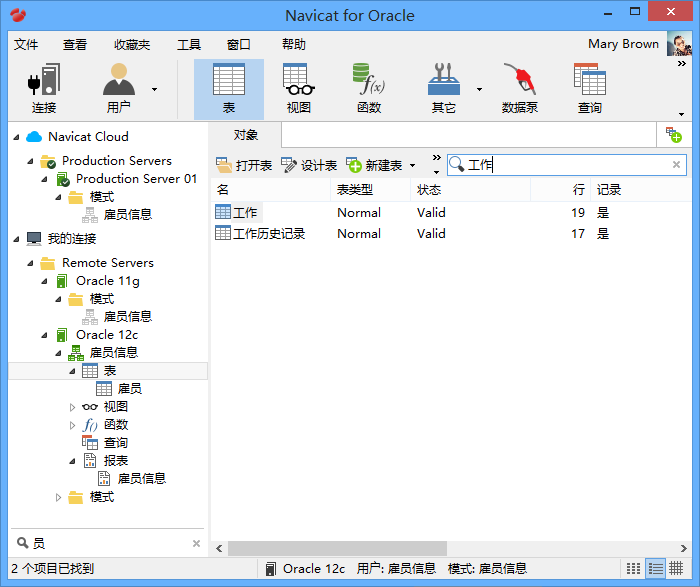Open the File (文件) menu
Viewport: 700px width, 587px height.
click(26, 44)
